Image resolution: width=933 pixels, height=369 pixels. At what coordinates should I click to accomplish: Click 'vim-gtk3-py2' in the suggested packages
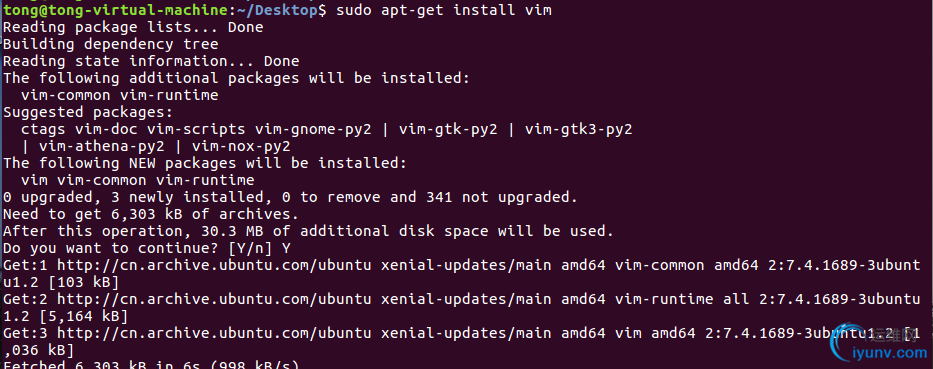coord(578,129)
